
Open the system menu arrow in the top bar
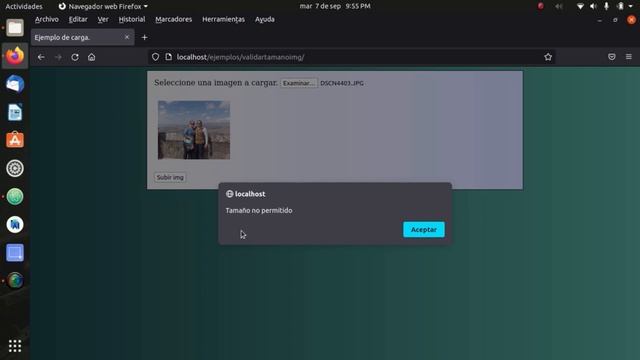[x=630, y=6]
